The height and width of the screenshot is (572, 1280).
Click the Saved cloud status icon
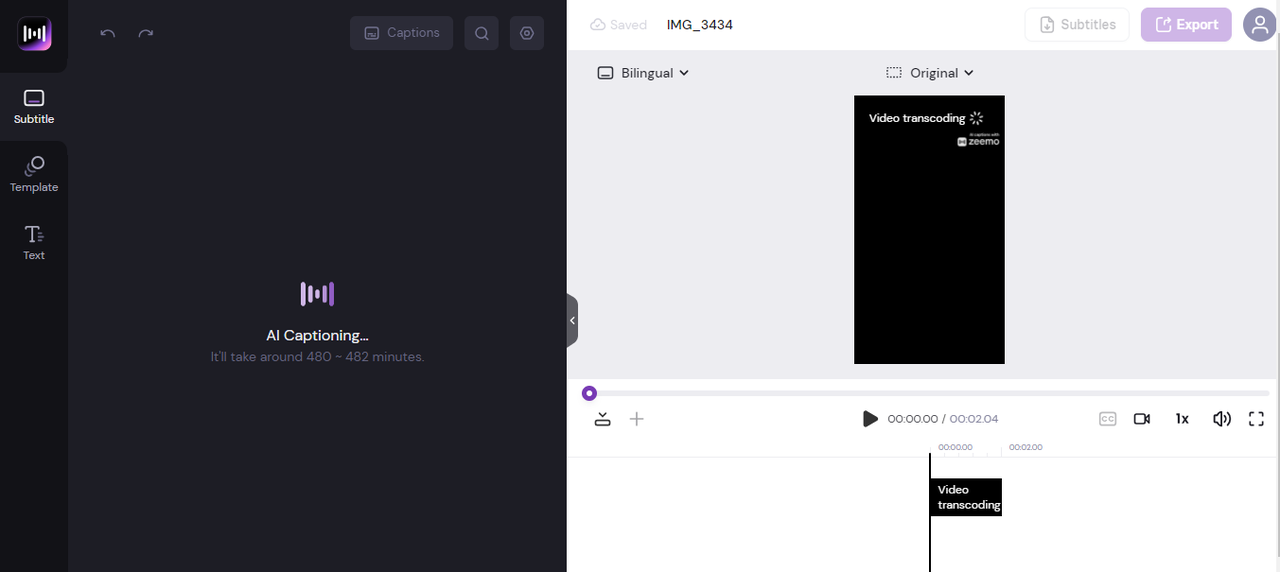click(598, 24)
